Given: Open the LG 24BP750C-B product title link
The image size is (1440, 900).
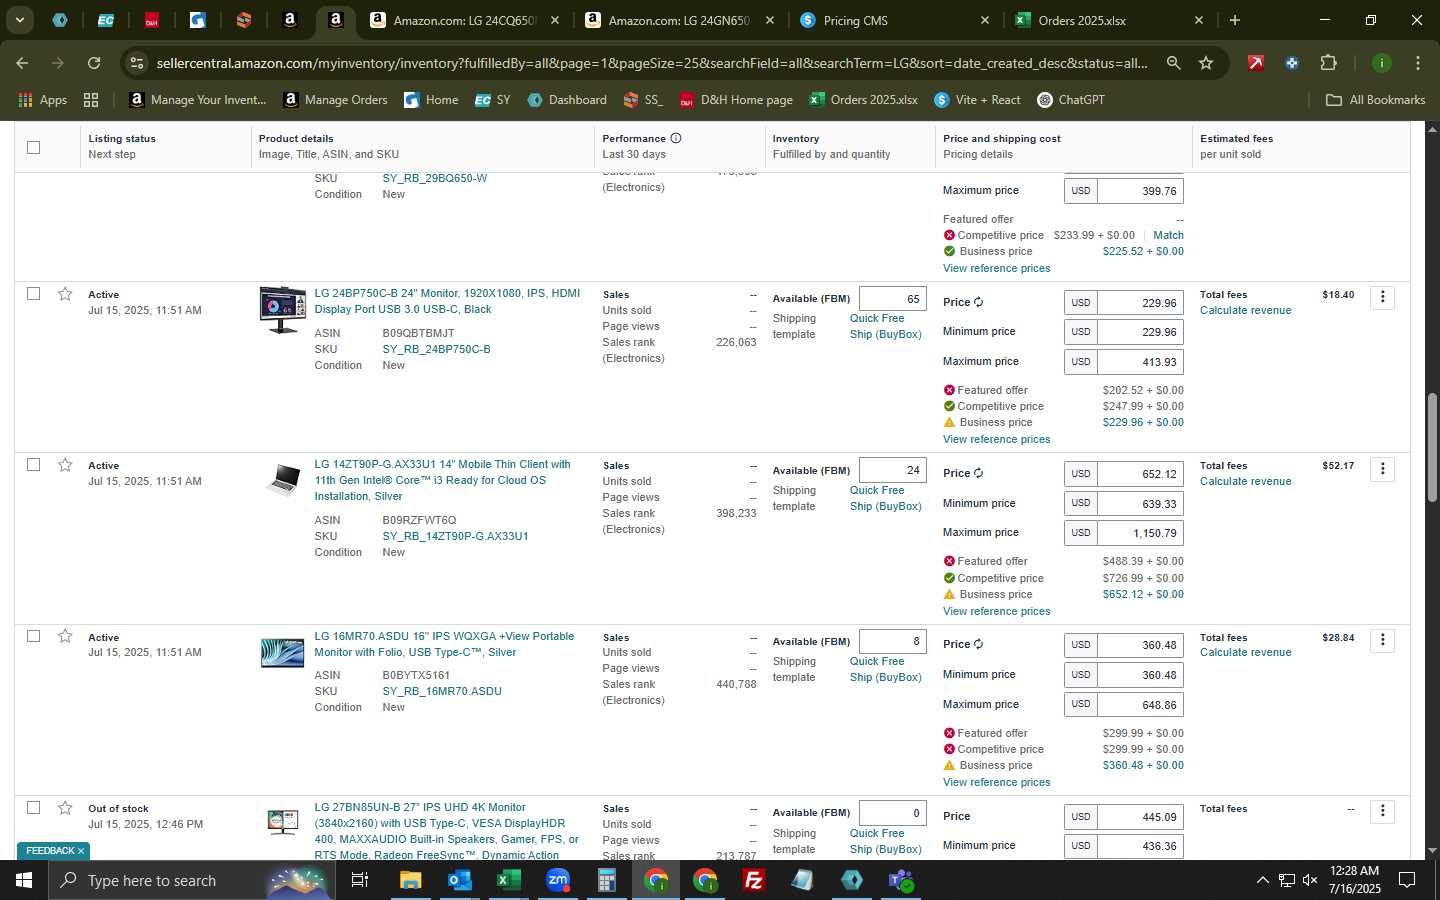Looking at the screenshot, I should coord(447,301).
